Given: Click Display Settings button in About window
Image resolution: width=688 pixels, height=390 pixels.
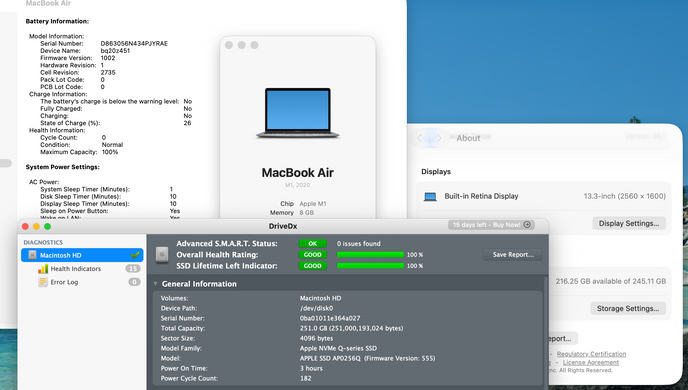Looking at the screenshot, I should [629, 223].
